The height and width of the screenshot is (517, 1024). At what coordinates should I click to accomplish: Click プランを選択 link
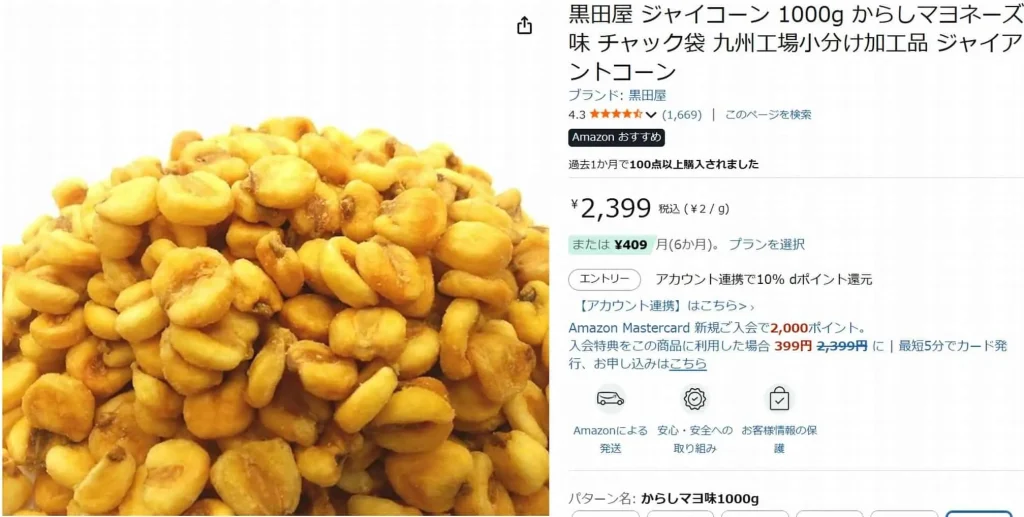click(767, 245)
